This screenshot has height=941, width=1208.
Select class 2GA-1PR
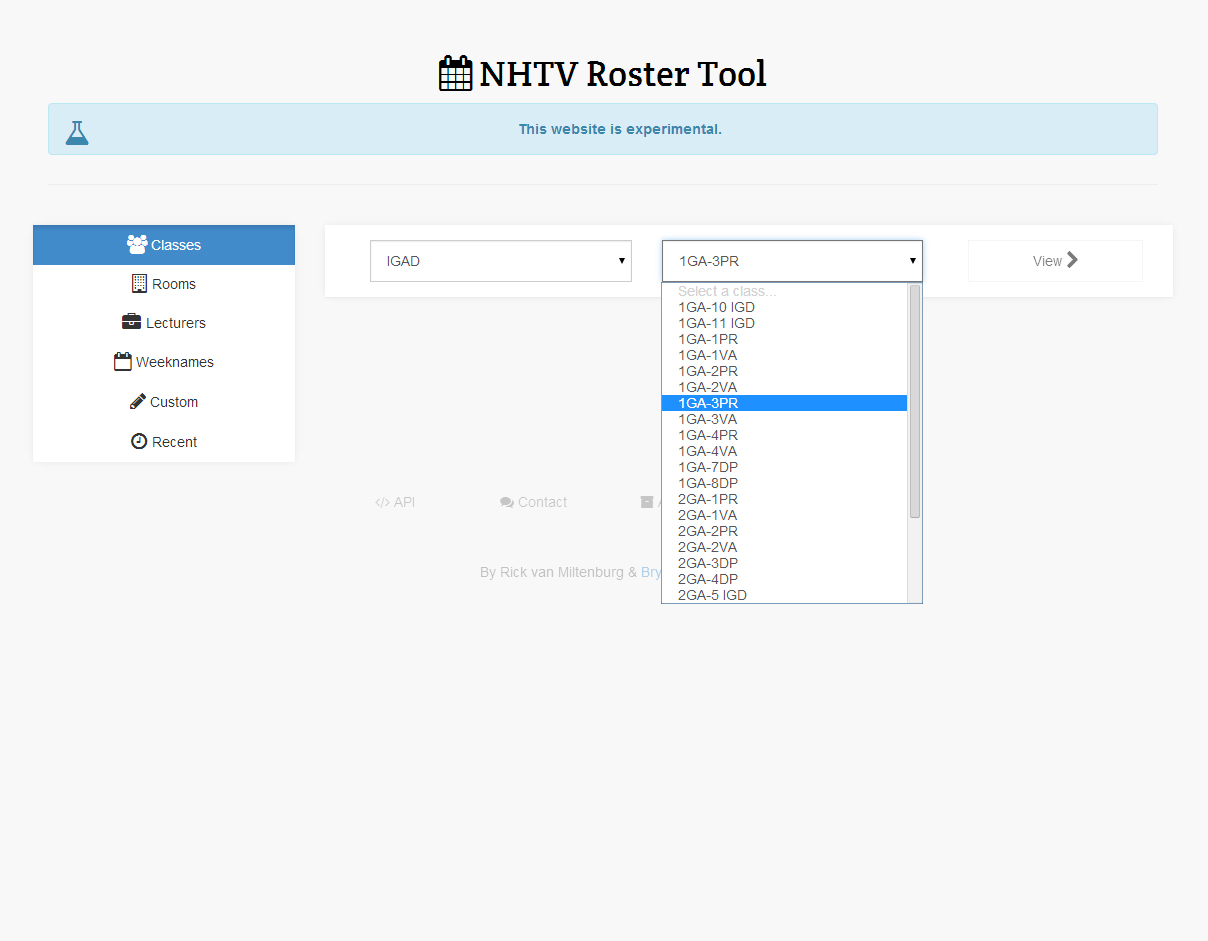[784, 499]
